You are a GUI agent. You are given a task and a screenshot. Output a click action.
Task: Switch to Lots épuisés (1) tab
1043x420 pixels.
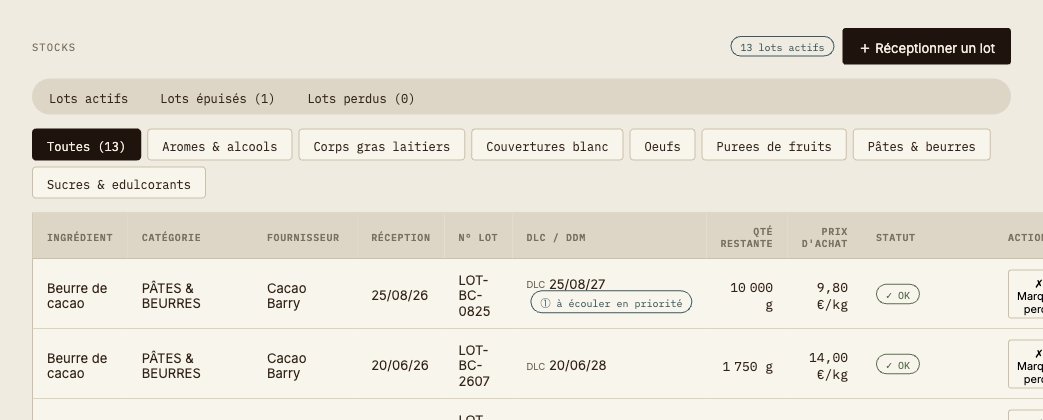tap(218, 99)
